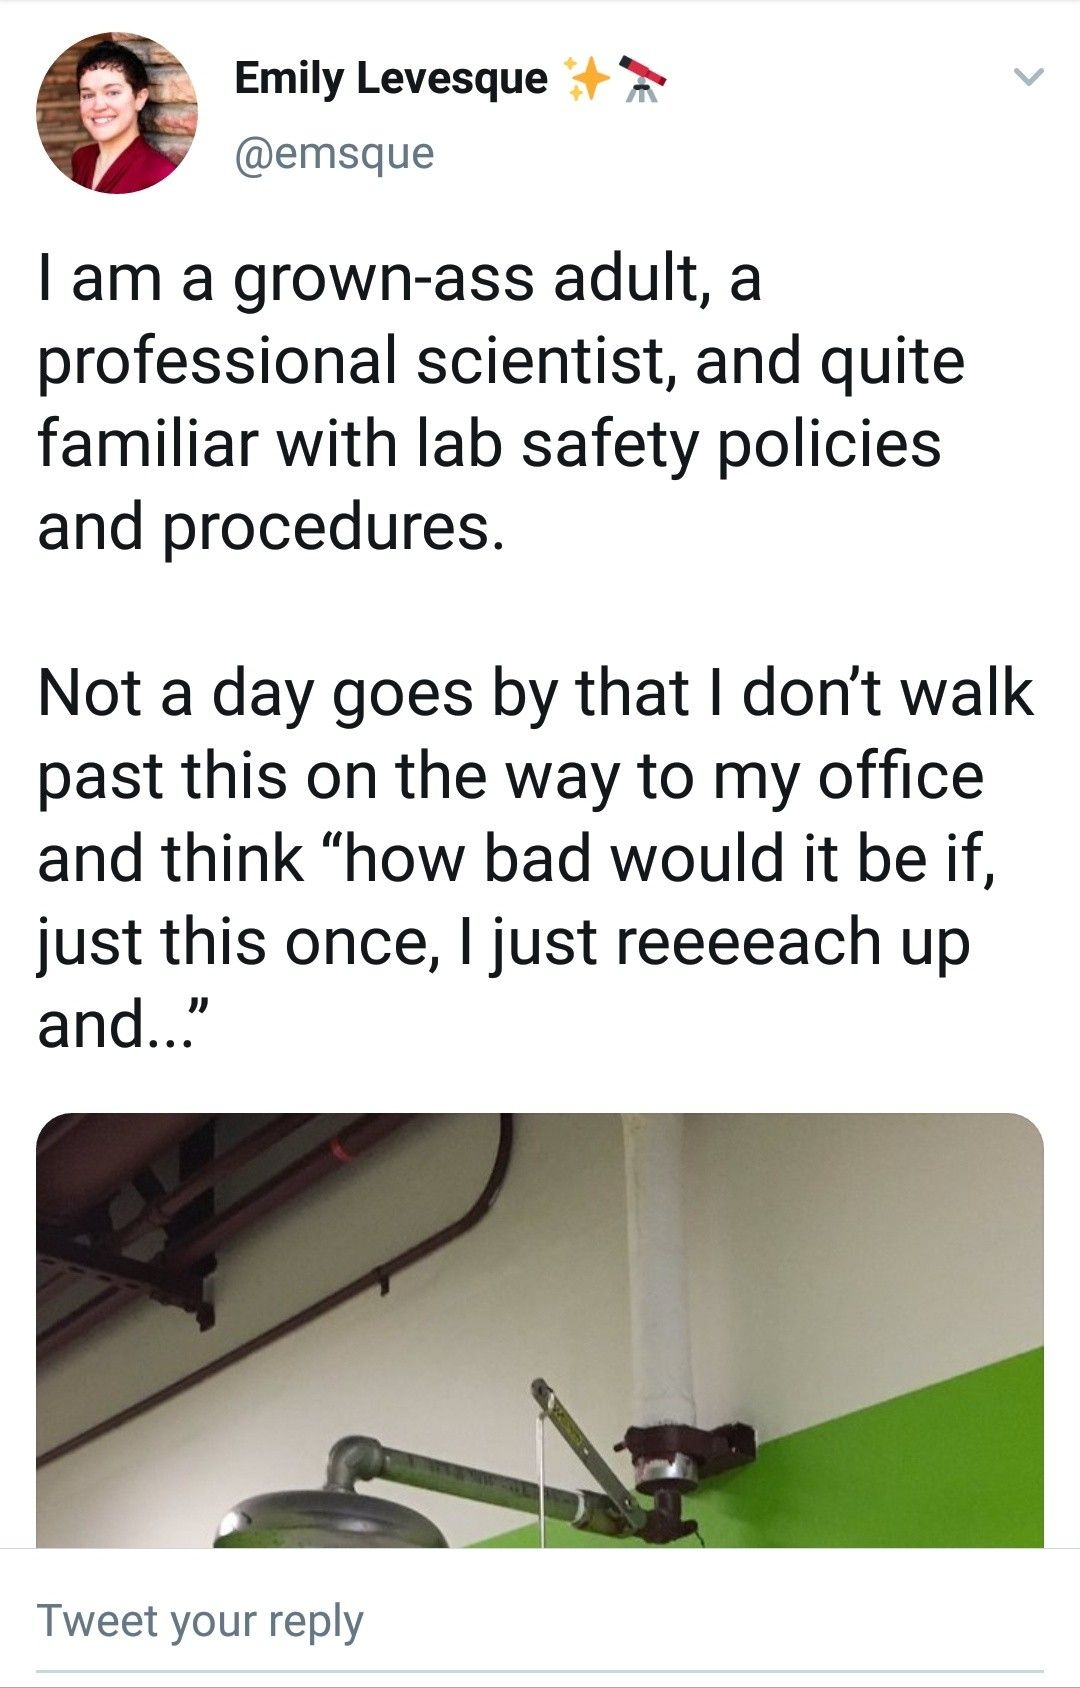
Task: Open the Emily Levesque display name link
Action: click(391, 78)
